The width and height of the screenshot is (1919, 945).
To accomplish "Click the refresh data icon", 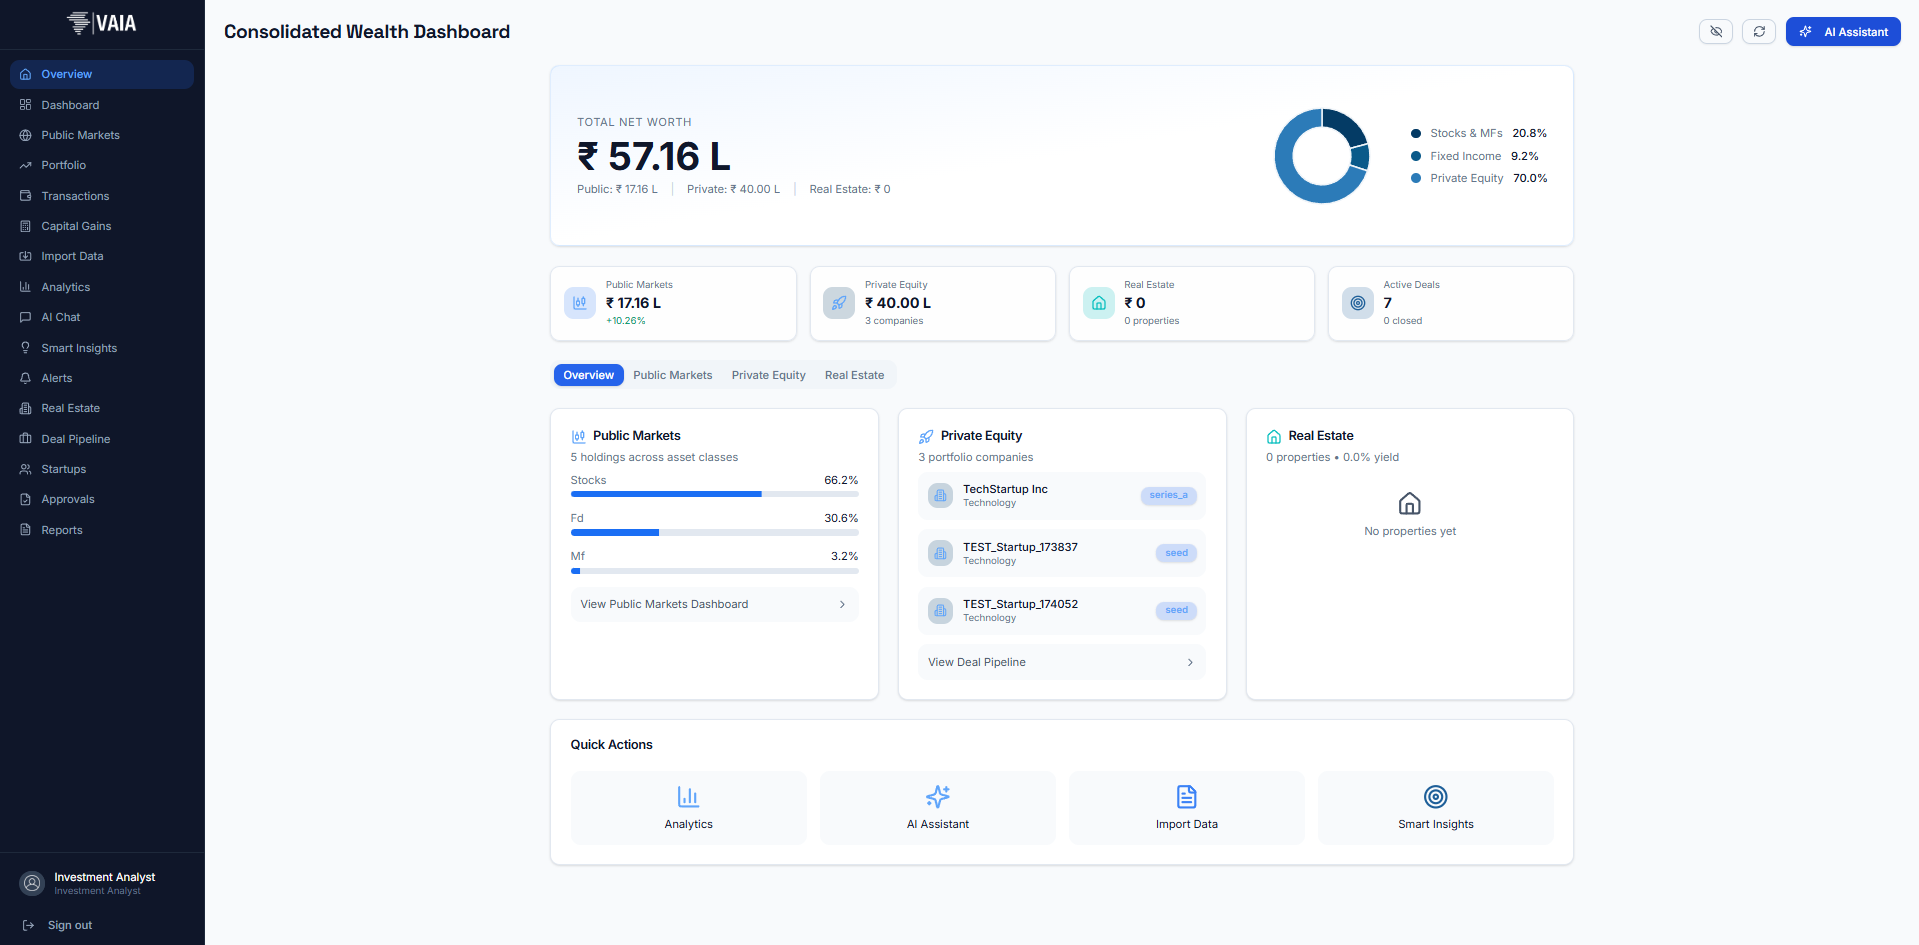I will (1758, 32).
